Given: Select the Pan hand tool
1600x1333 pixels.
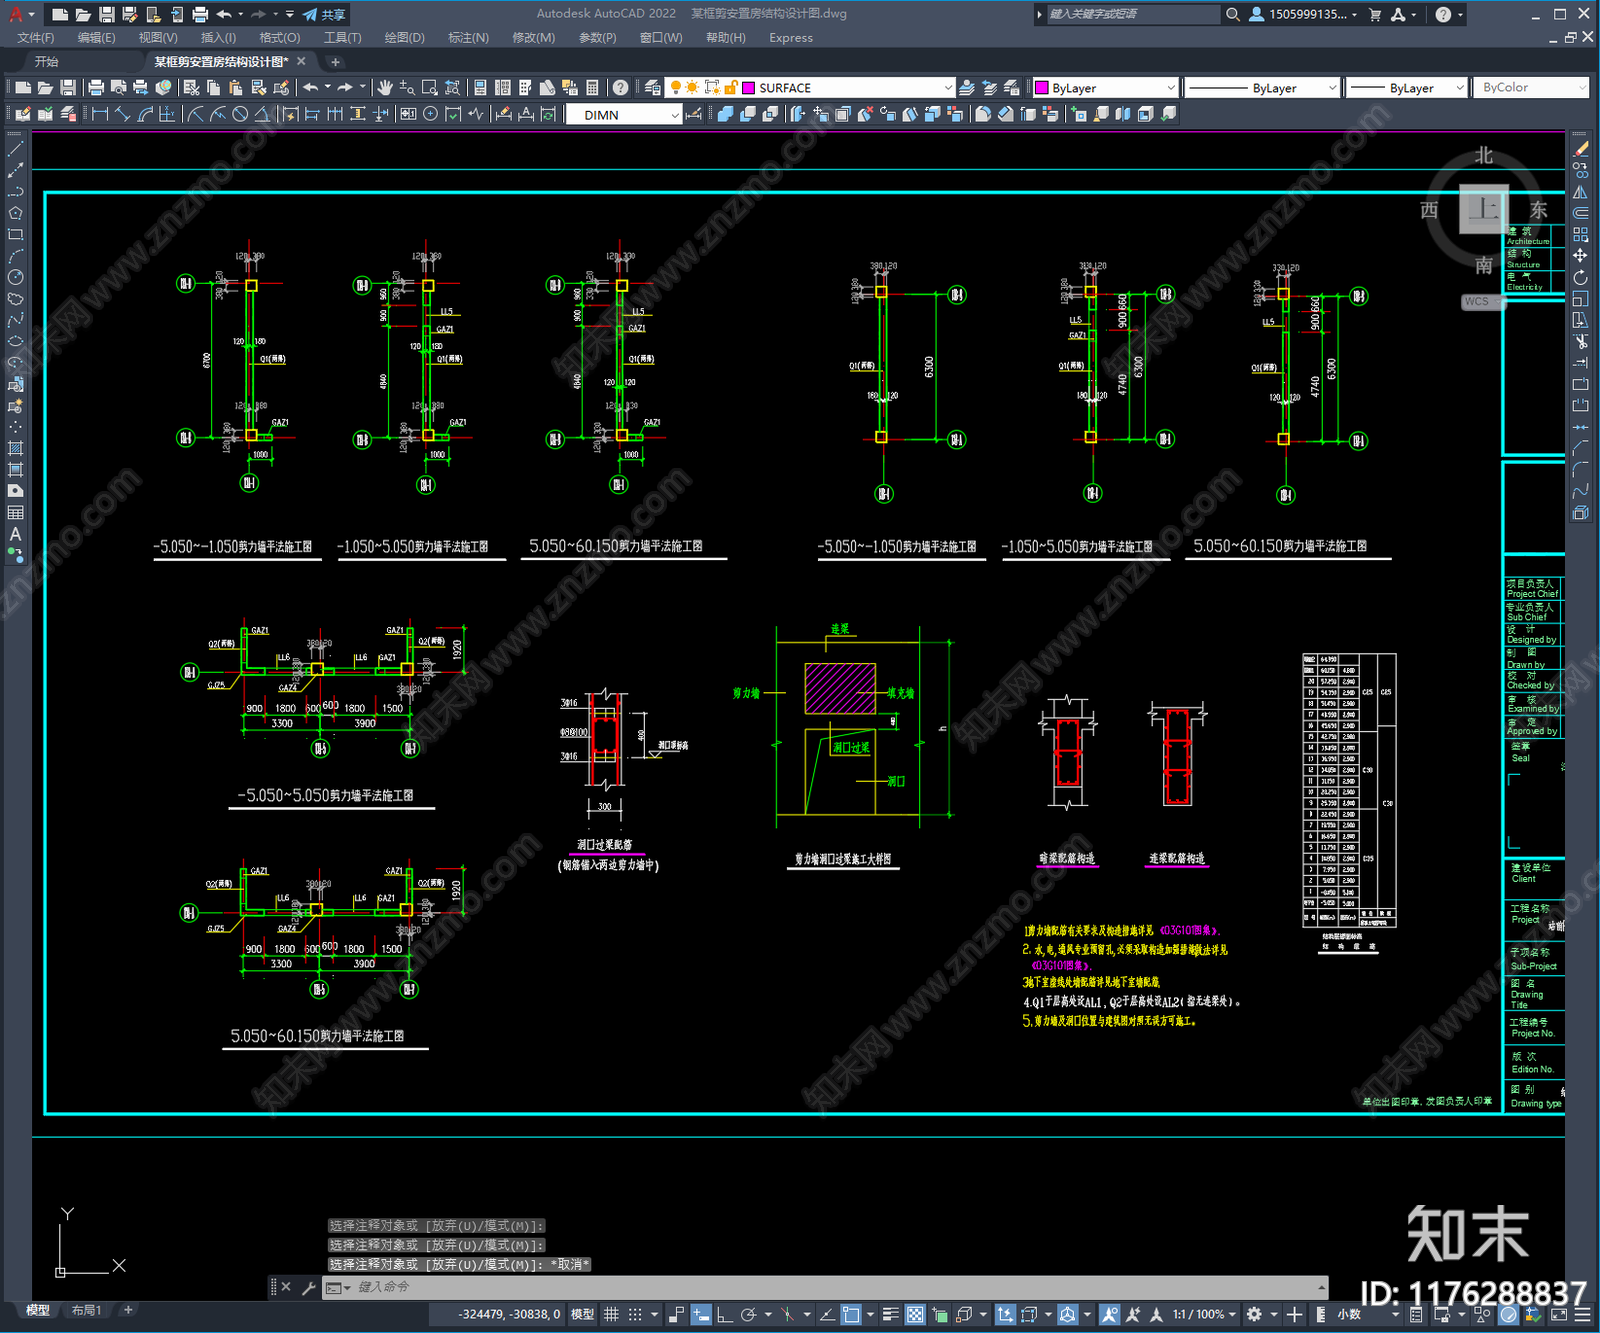Looking at the screenshot, I should point(385,88).
